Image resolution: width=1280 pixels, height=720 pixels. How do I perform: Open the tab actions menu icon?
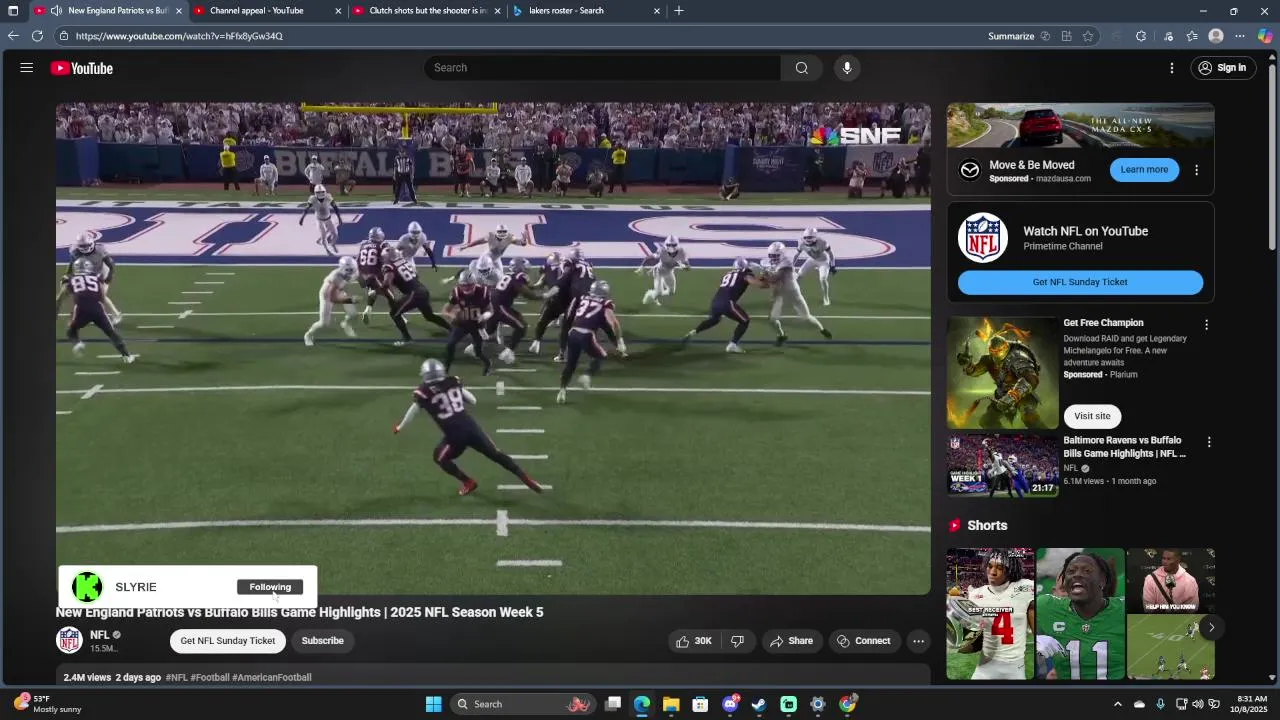tap(13, 11)
